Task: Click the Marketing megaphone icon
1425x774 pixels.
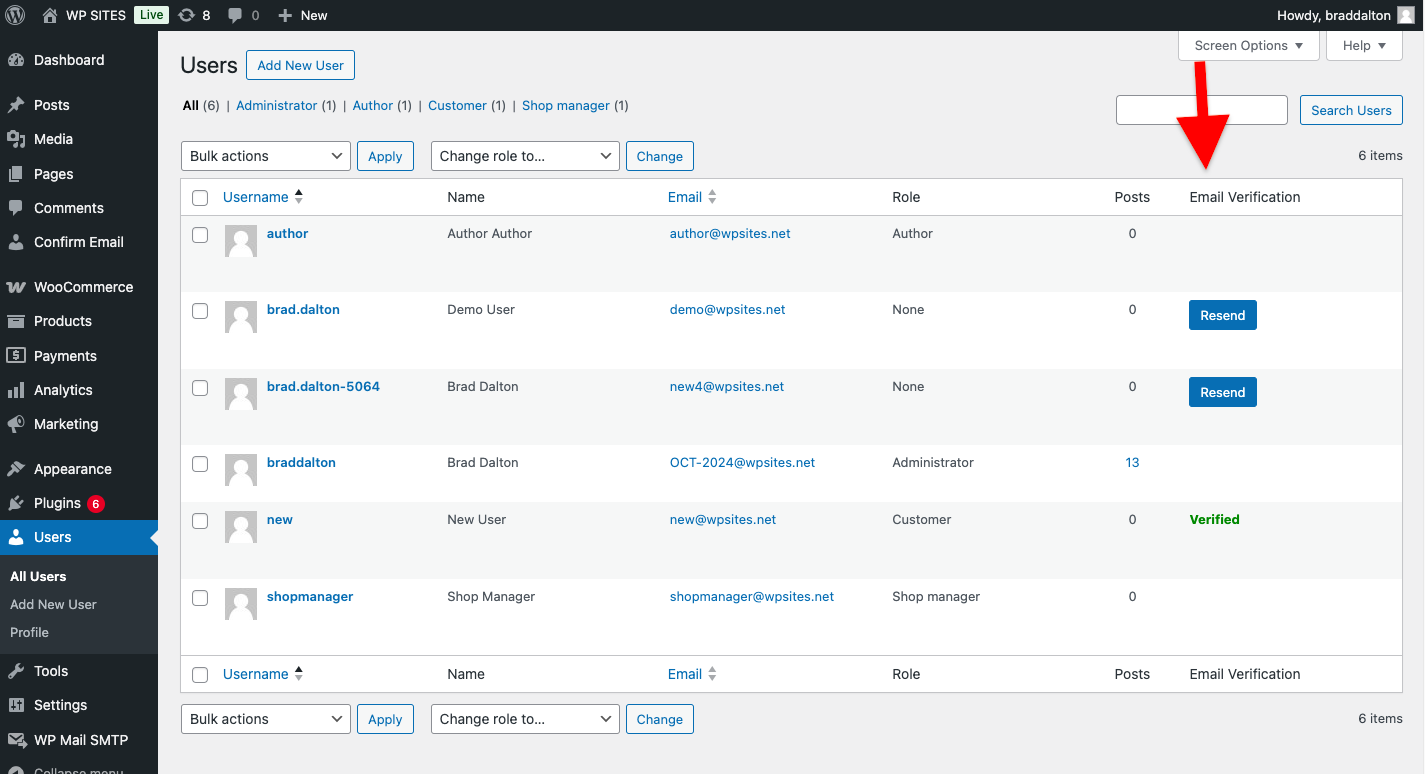Action: pyautogui.click(x=16, y=424)
